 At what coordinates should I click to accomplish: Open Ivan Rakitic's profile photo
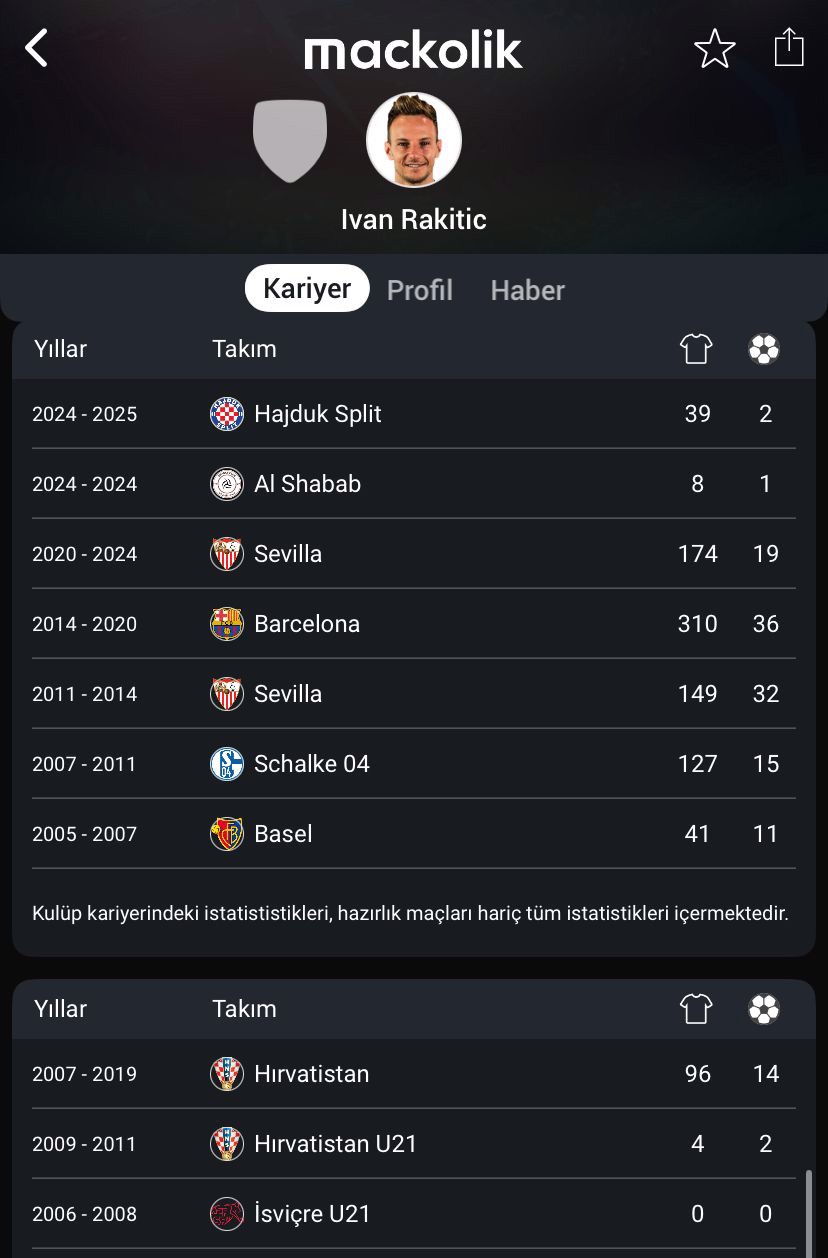coord(414,140)
